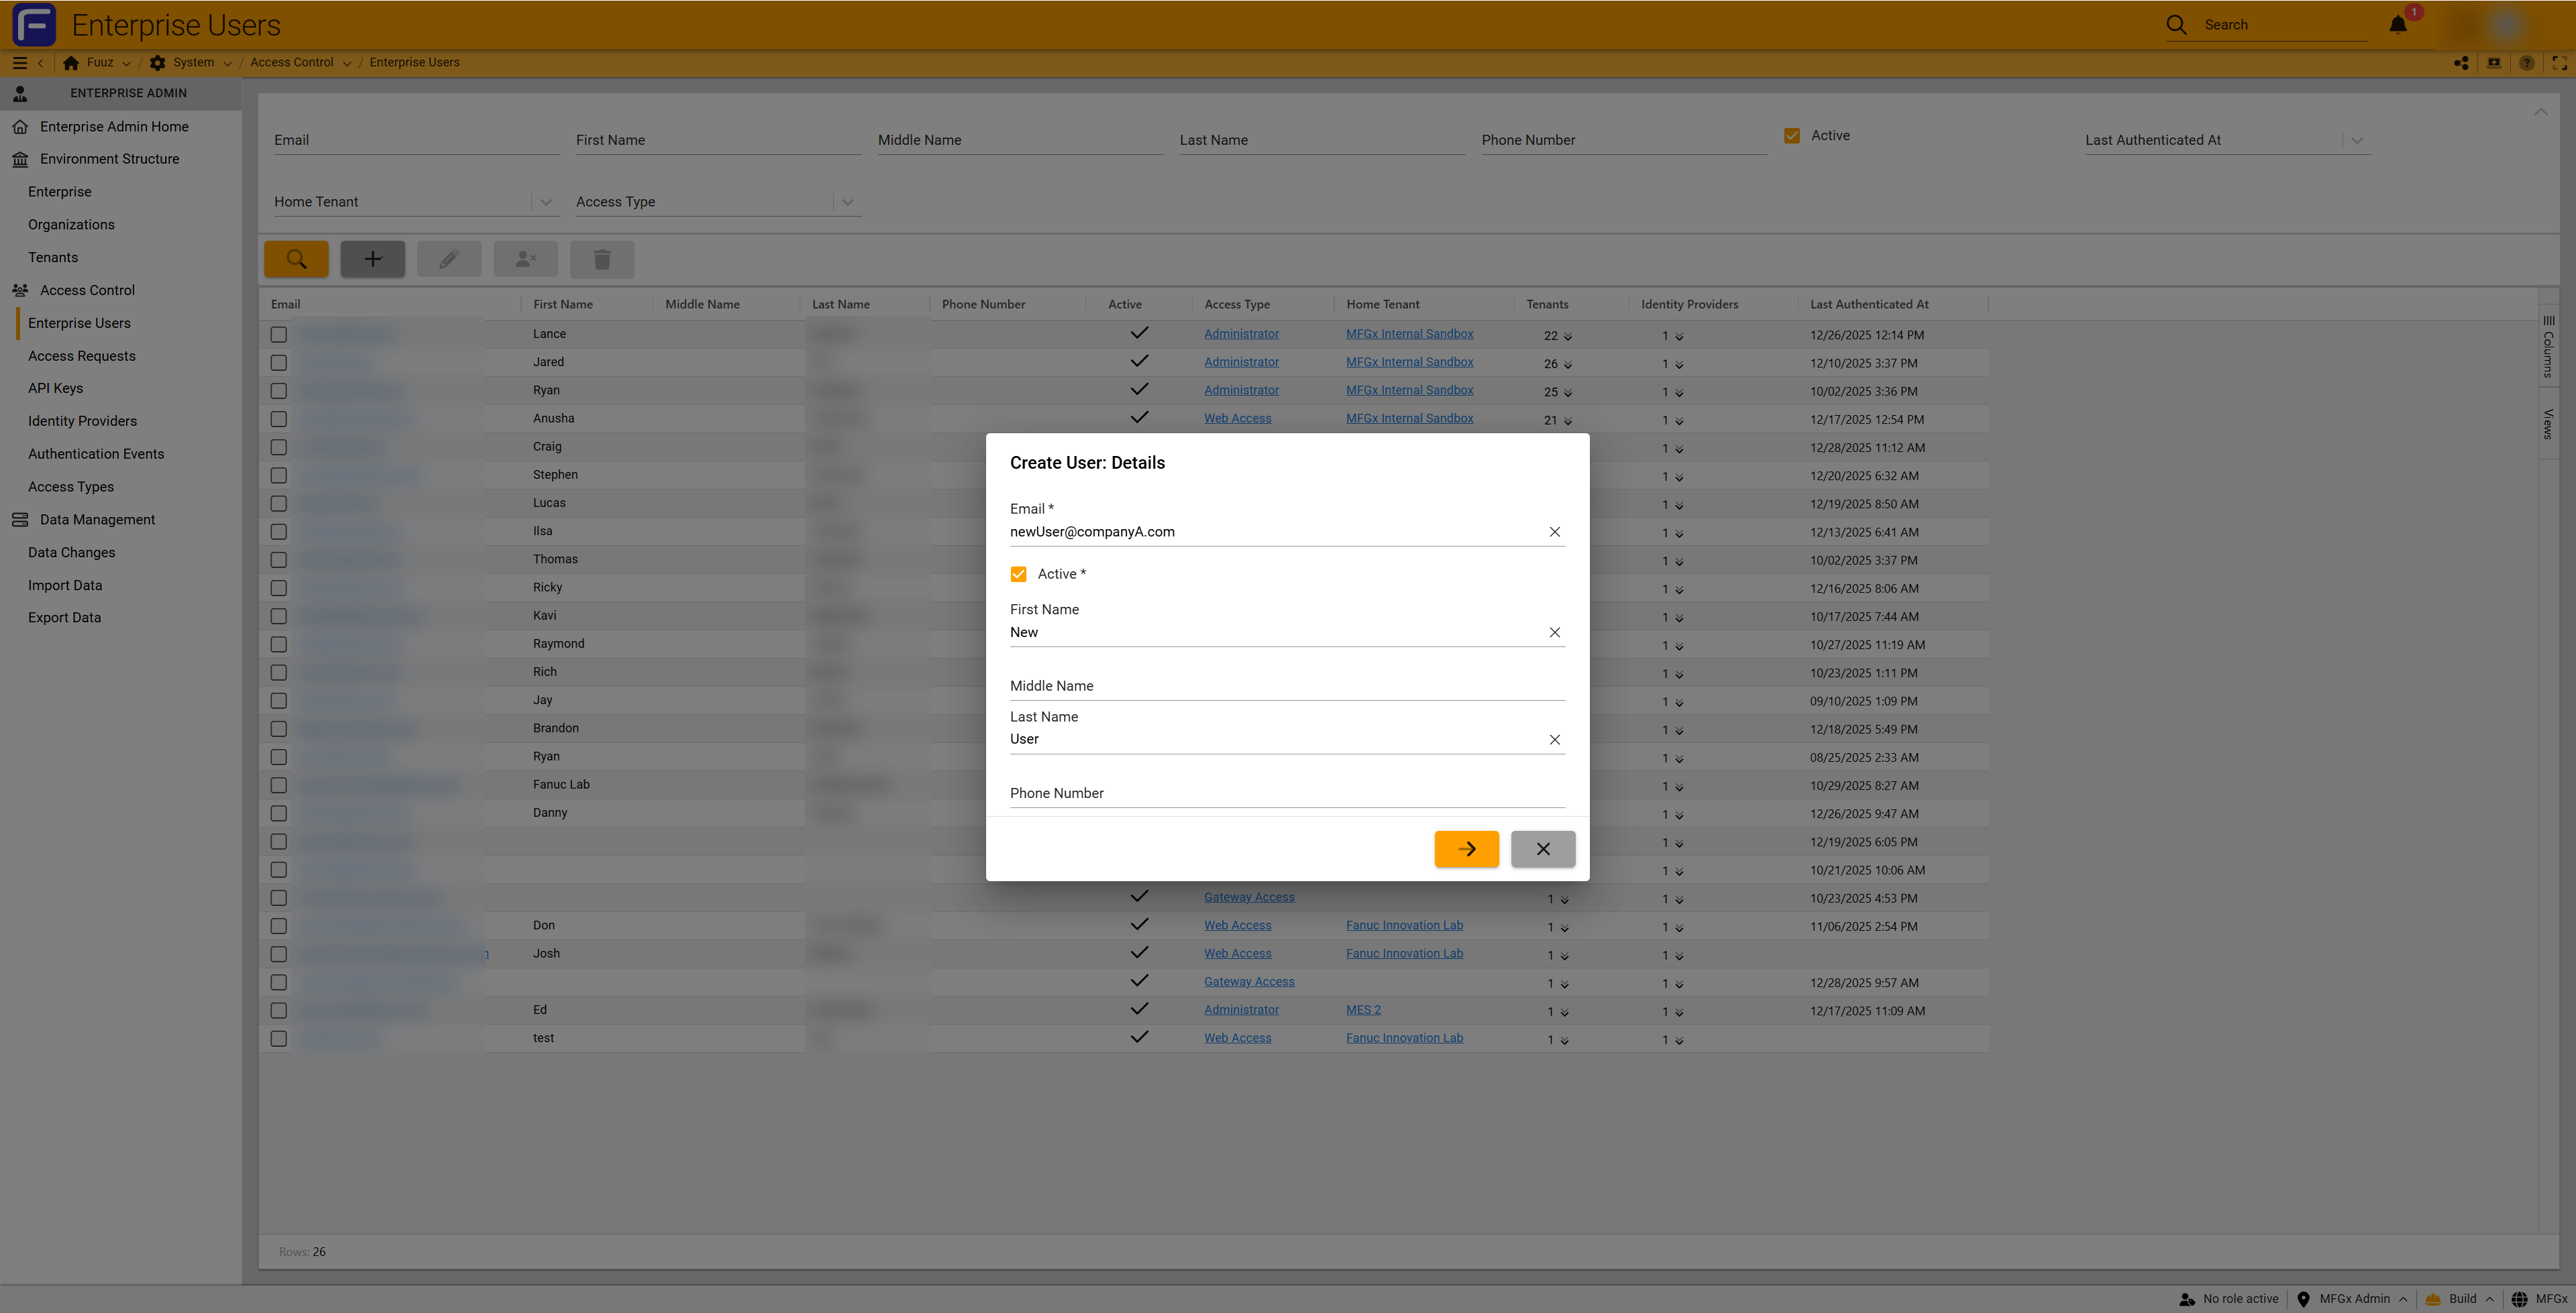Click the share icon in breadcrumb bar

pos(2461,62)
